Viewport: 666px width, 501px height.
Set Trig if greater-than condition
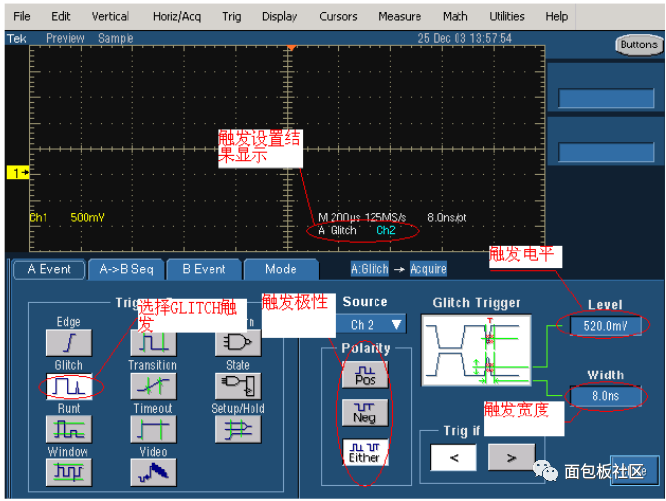[511, 458]
